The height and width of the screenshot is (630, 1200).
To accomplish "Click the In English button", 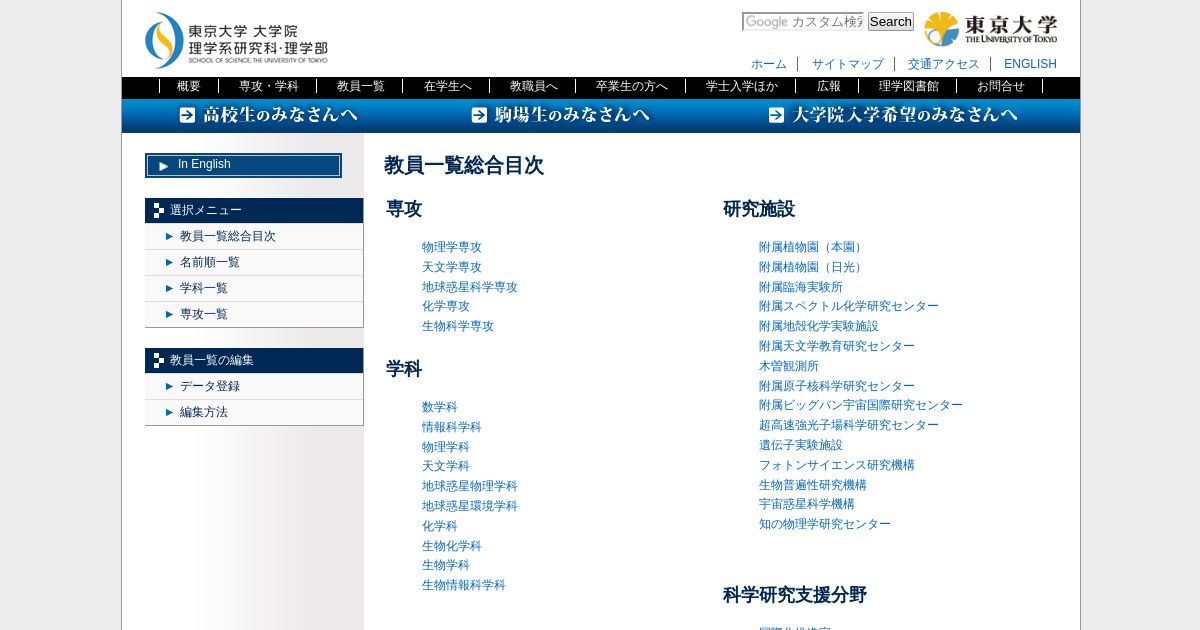I will click(243, 165).
